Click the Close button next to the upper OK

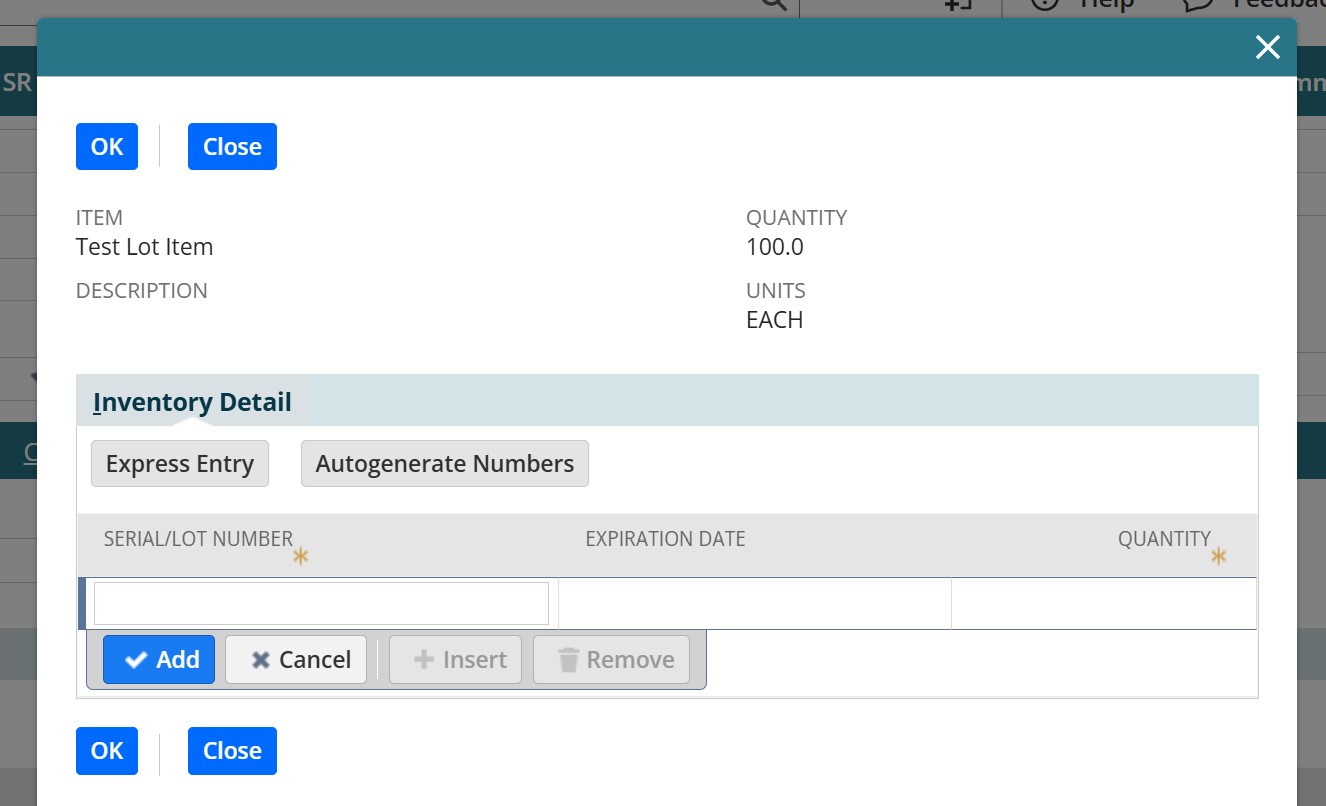click(232, 147)
